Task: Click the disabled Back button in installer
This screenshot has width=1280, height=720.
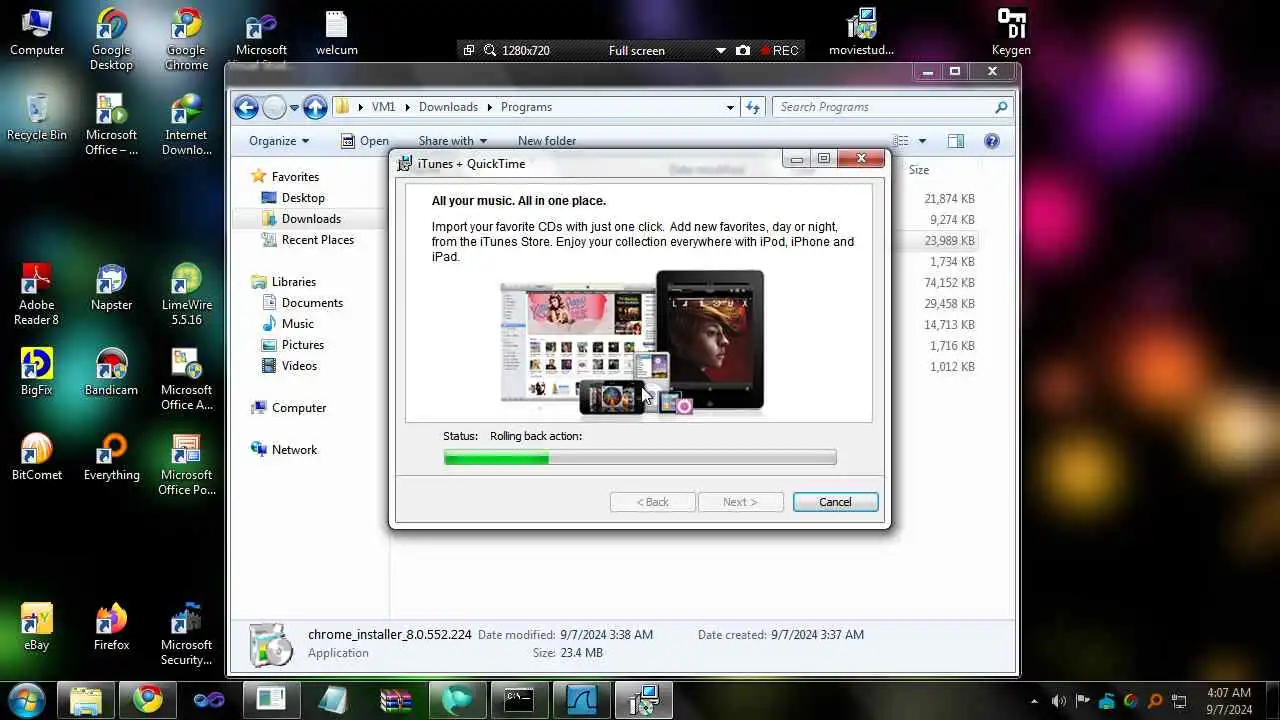Action: click(653, 502)
